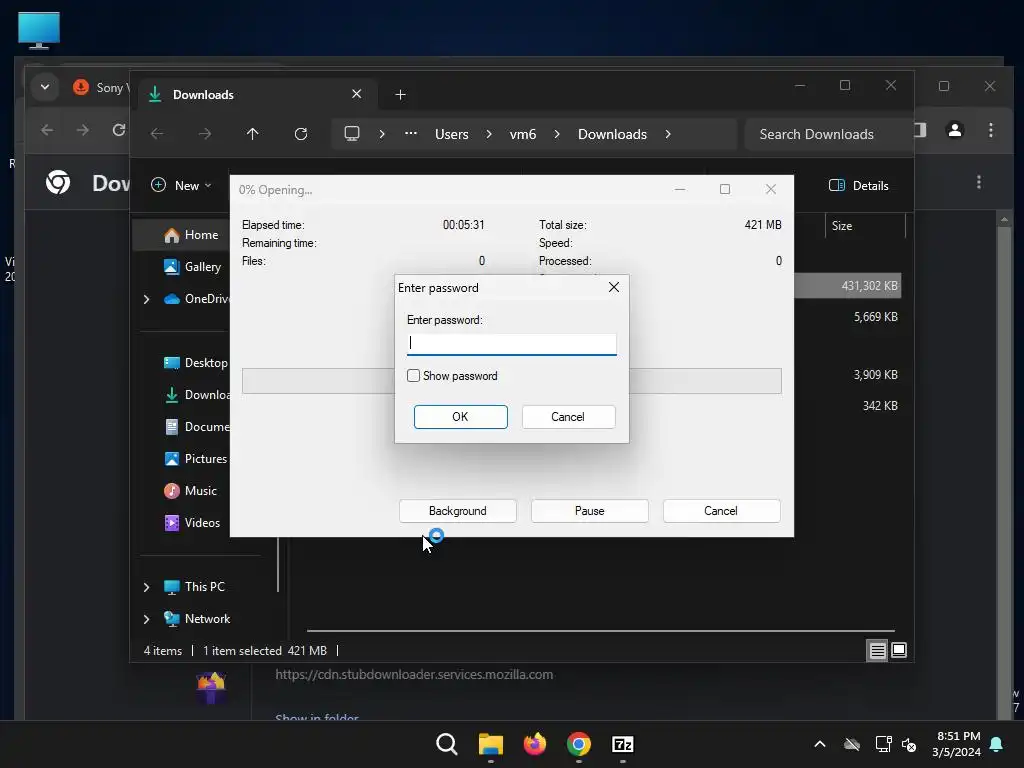The height and width of the screenshot is (768, 1024).
Task: Open notifications bell in taskbar
Action: tap(997, 744)
